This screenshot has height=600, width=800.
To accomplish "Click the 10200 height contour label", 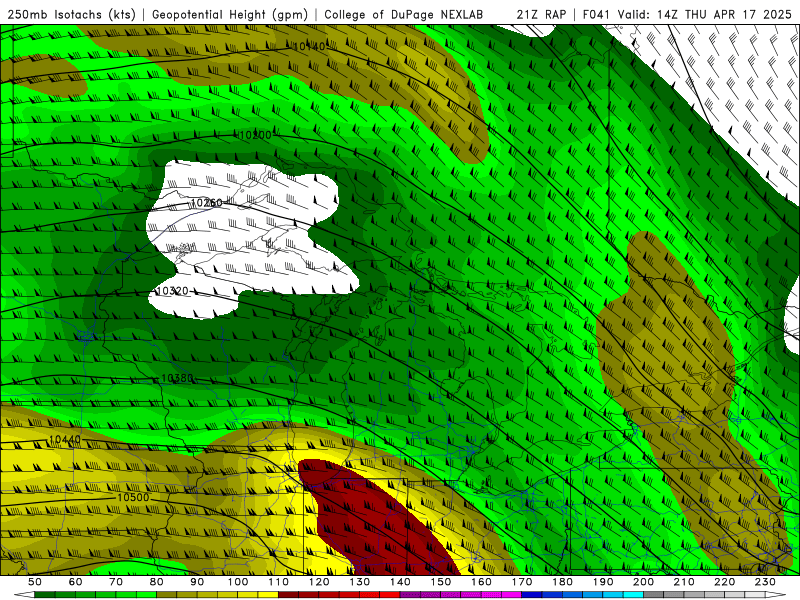I will pyautogui.click(x=255, y=135).
